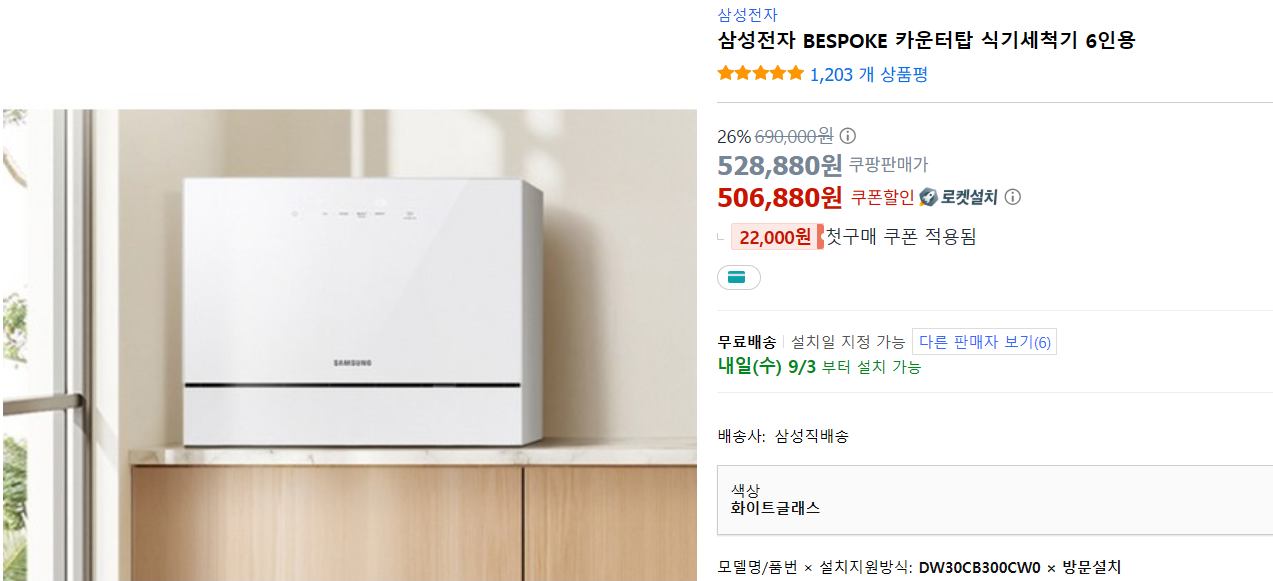Open the 1,203 개 상품평 reviews link
This screenshot has width=1273, height=581.
(869, 74)
